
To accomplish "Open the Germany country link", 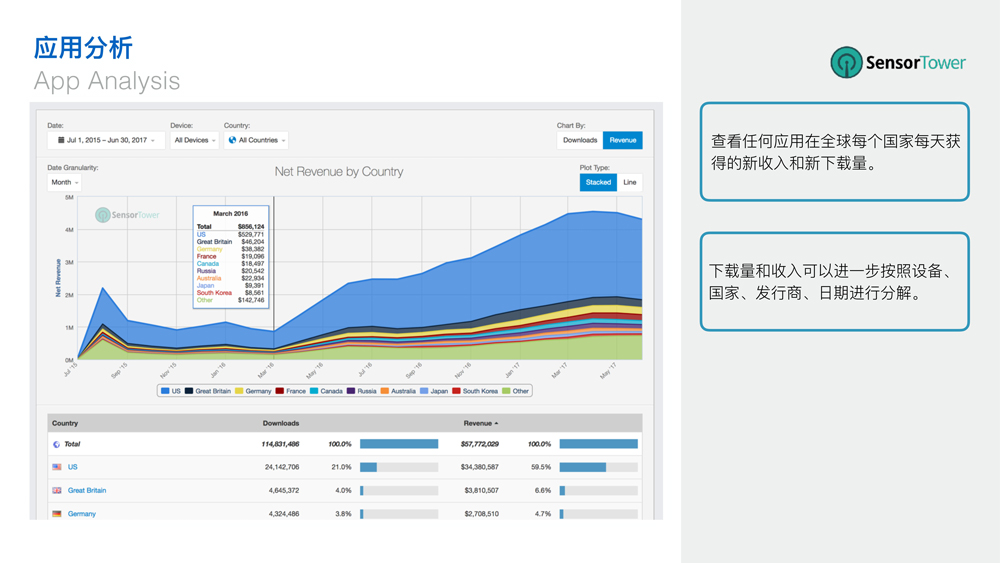I will [82, 514].
